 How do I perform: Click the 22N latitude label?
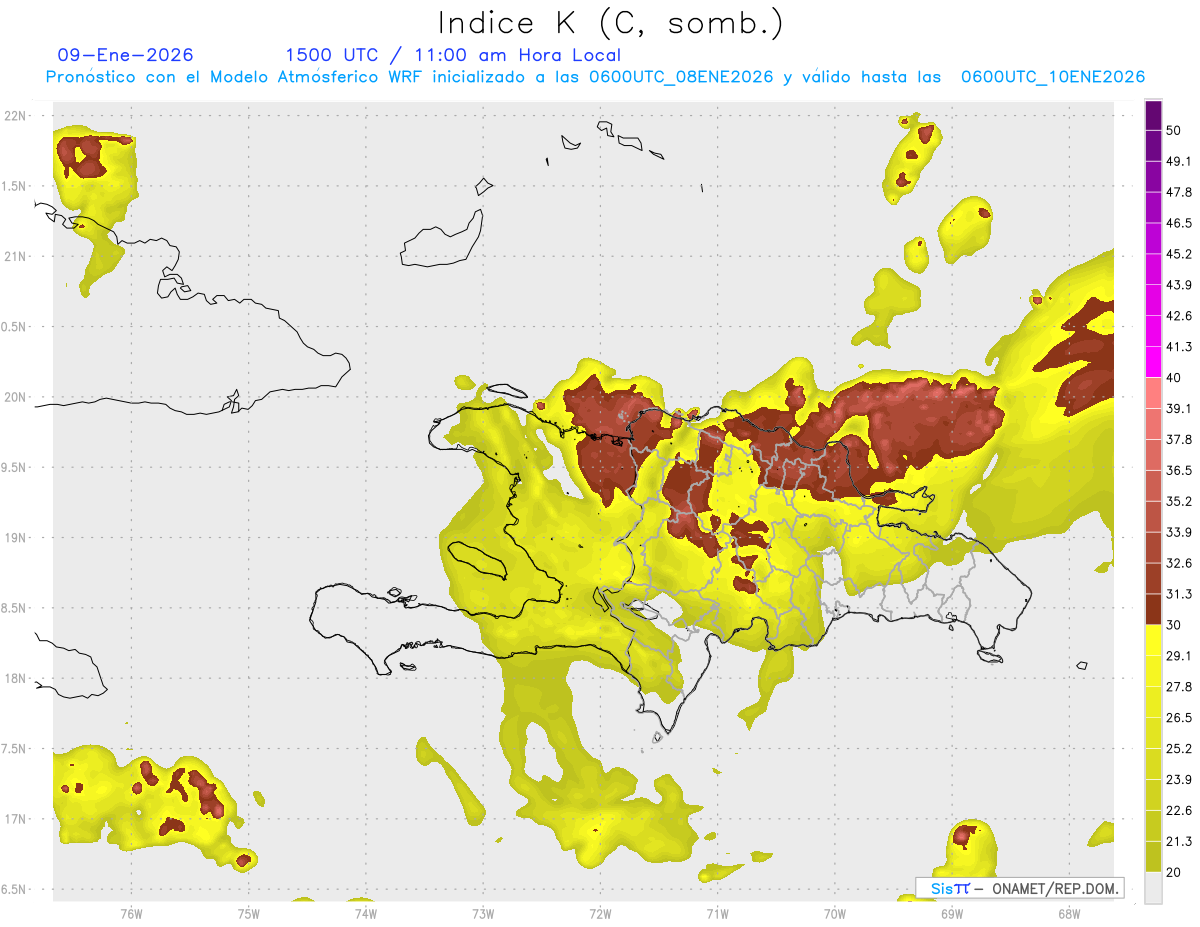click(17, 116)
